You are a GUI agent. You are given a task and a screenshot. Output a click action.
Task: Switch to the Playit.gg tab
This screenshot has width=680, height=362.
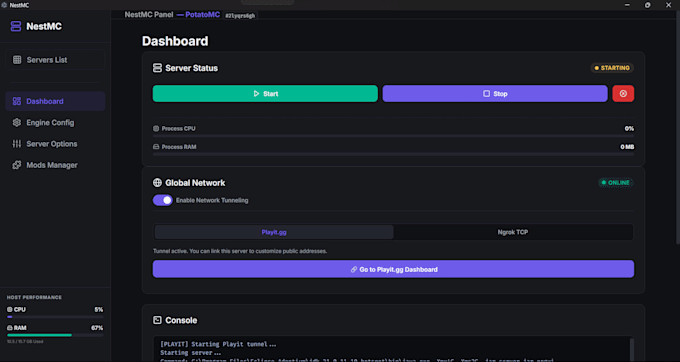[274, 232]
